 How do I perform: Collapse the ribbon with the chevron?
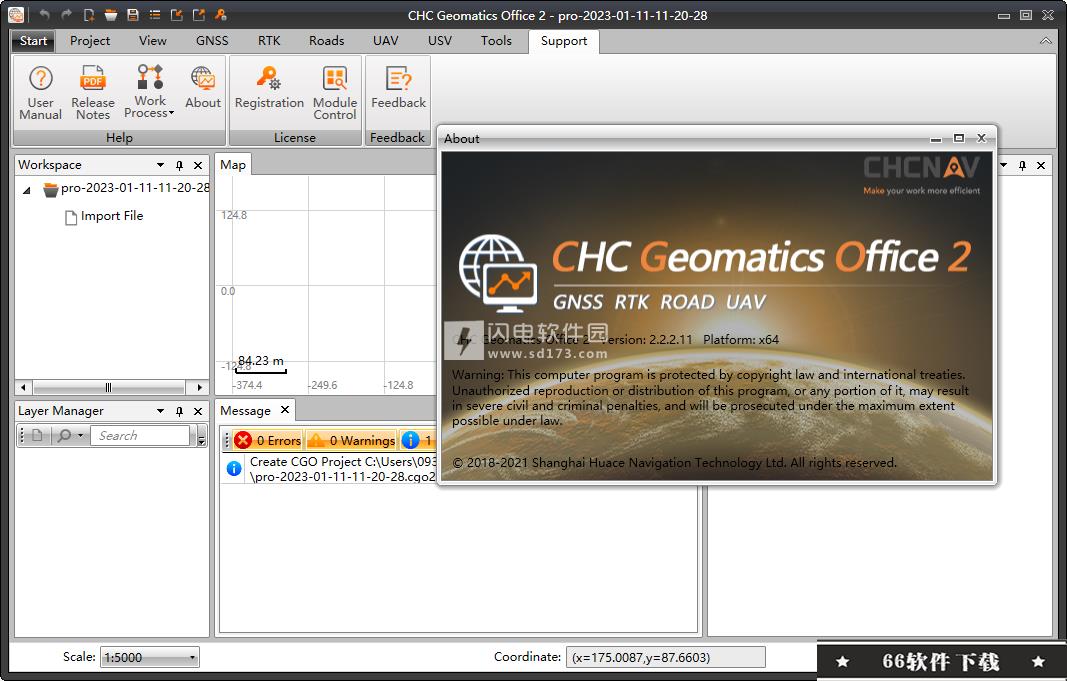(1046, 41)
